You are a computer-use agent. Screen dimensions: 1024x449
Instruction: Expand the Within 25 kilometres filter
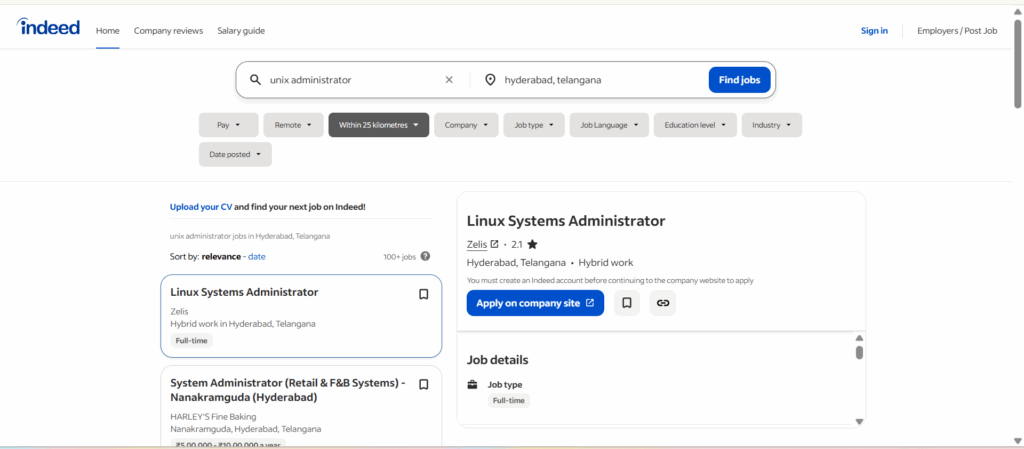tap(379, 125)
